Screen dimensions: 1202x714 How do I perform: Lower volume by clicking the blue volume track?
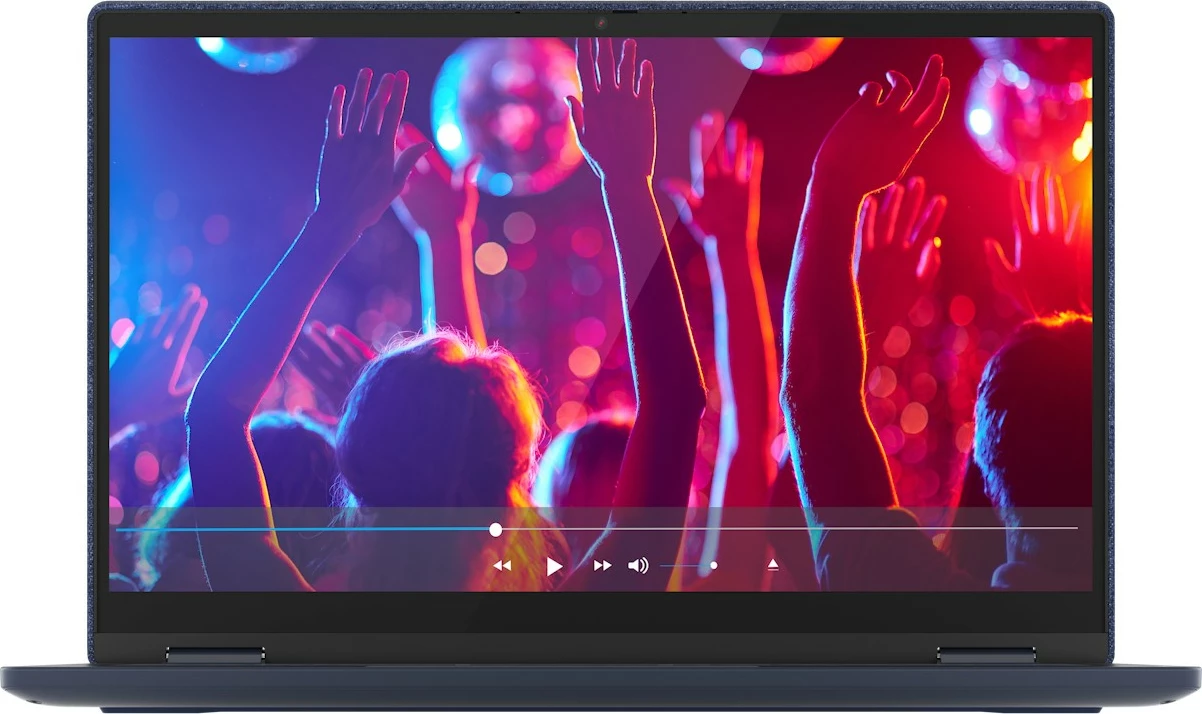[x=684, y=566]
